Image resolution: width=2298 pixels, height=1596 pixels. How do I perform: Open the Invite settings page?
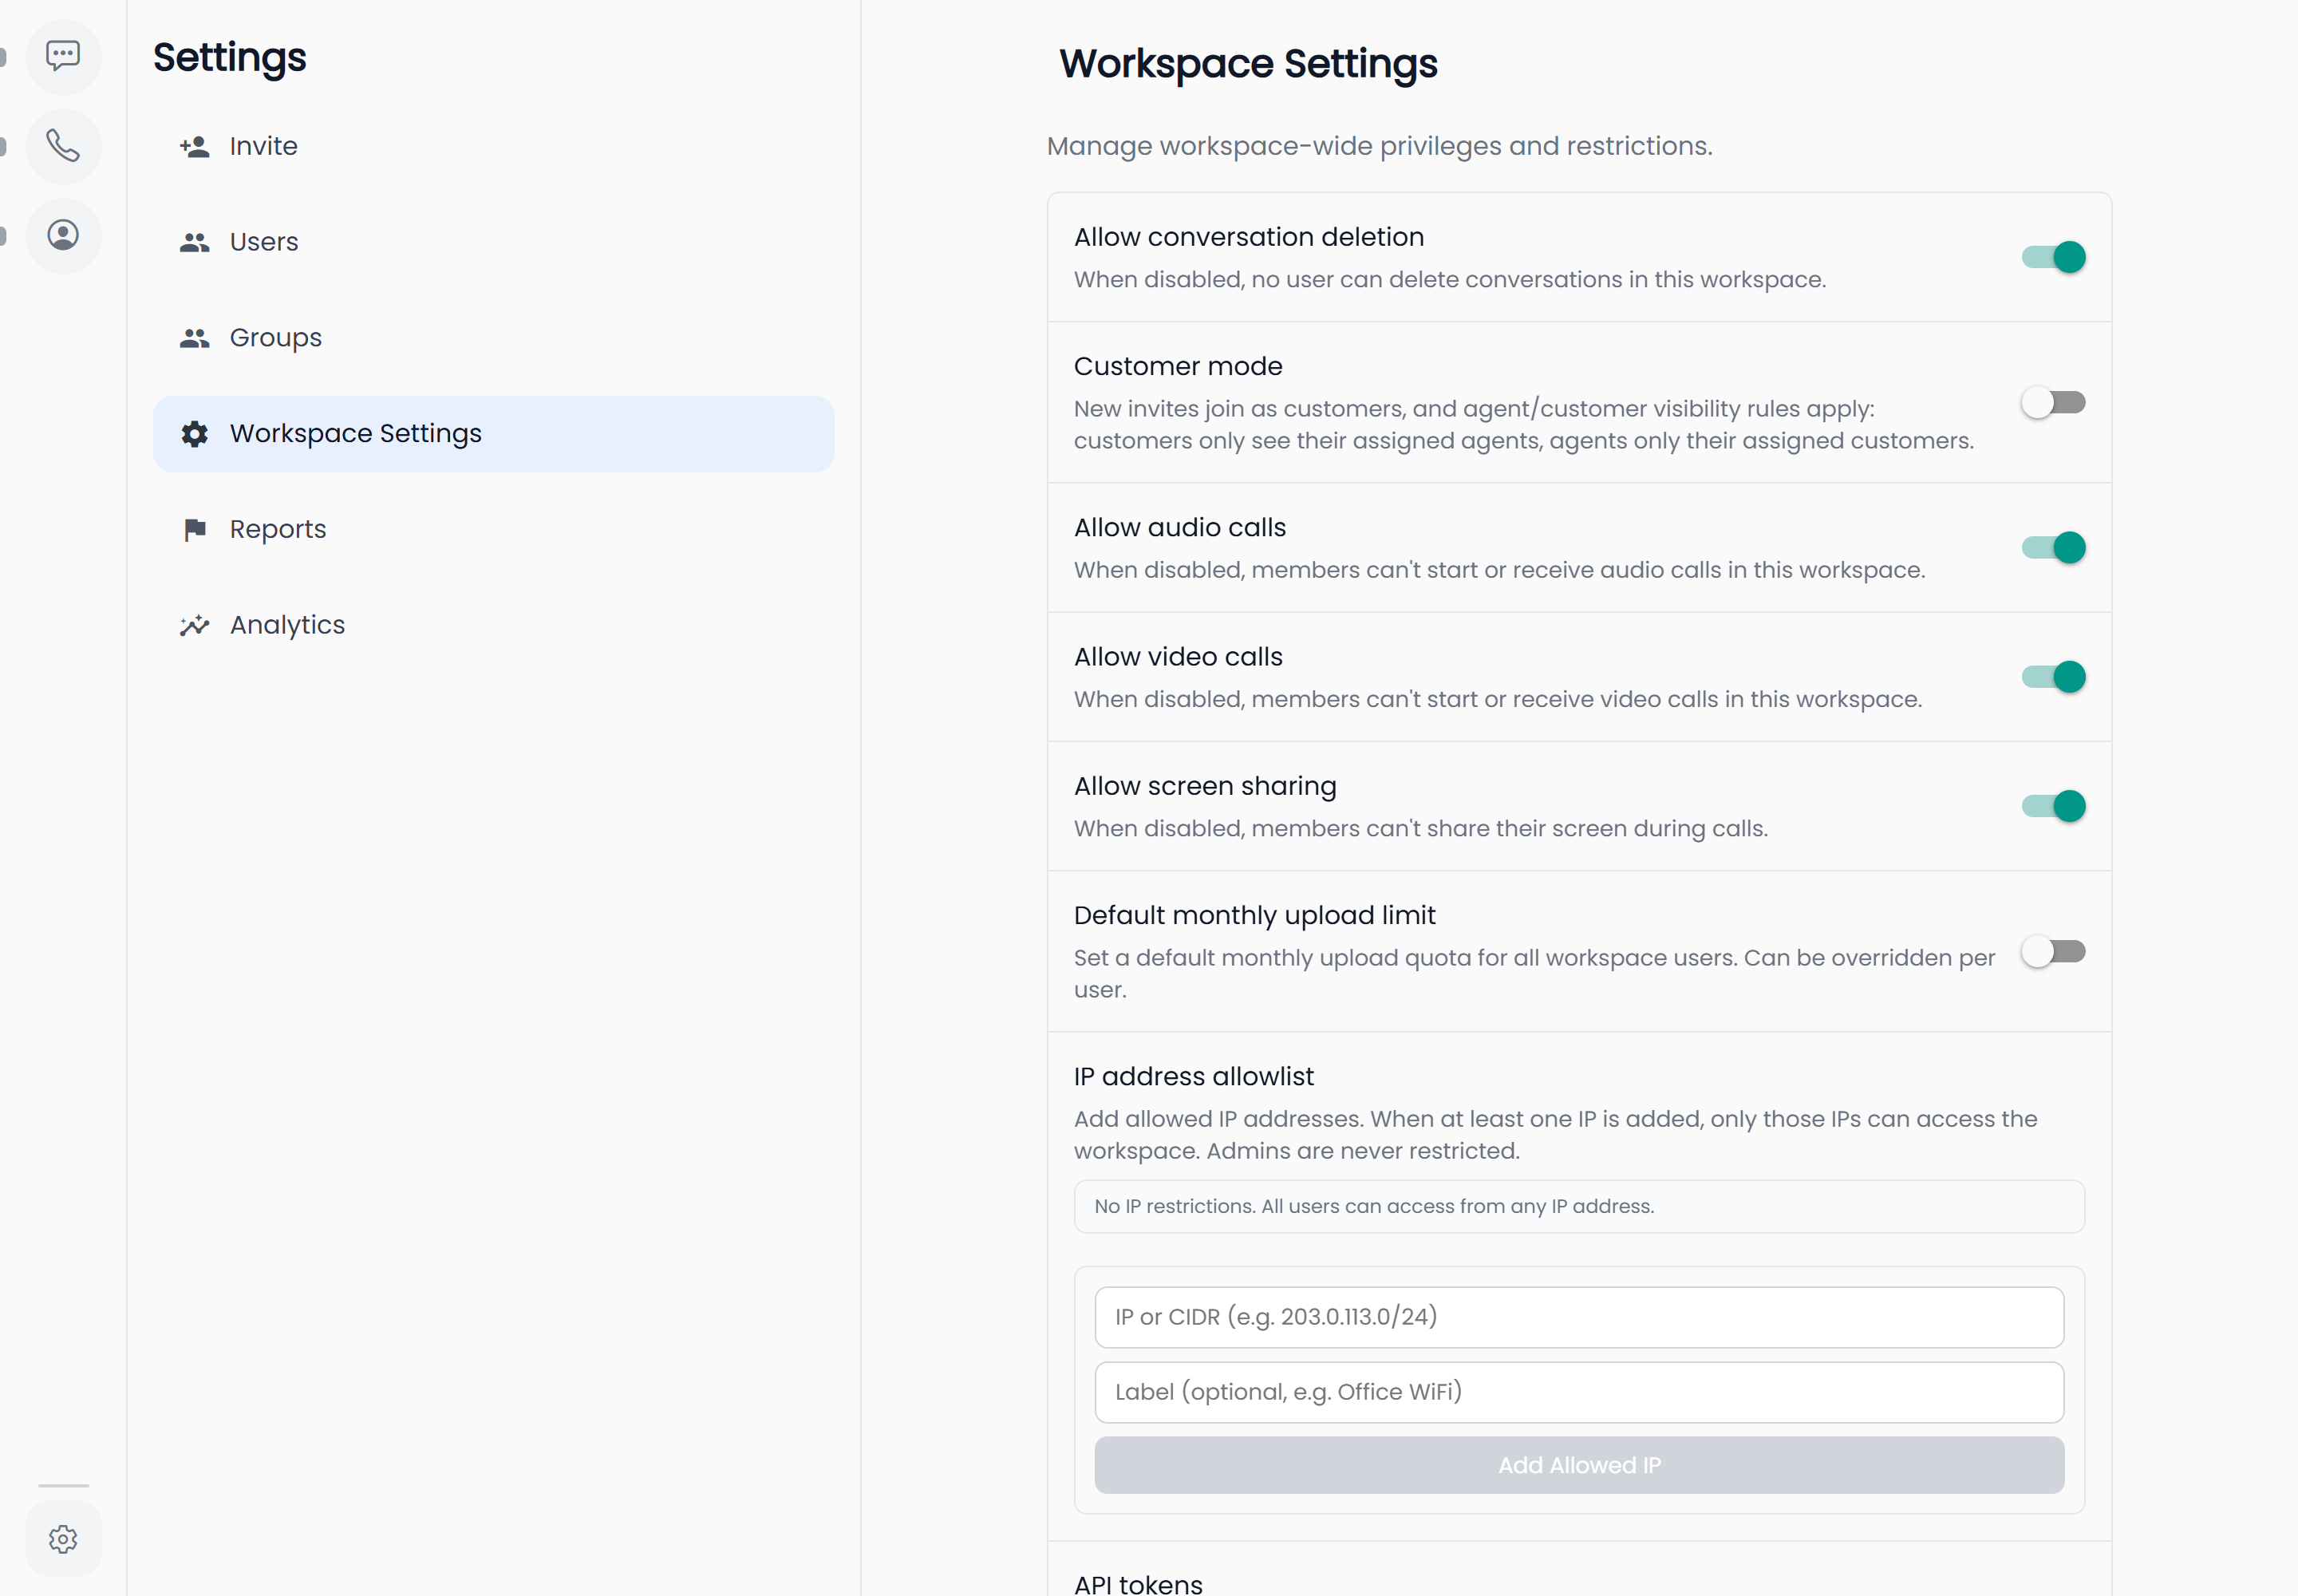tap(493, 147)
